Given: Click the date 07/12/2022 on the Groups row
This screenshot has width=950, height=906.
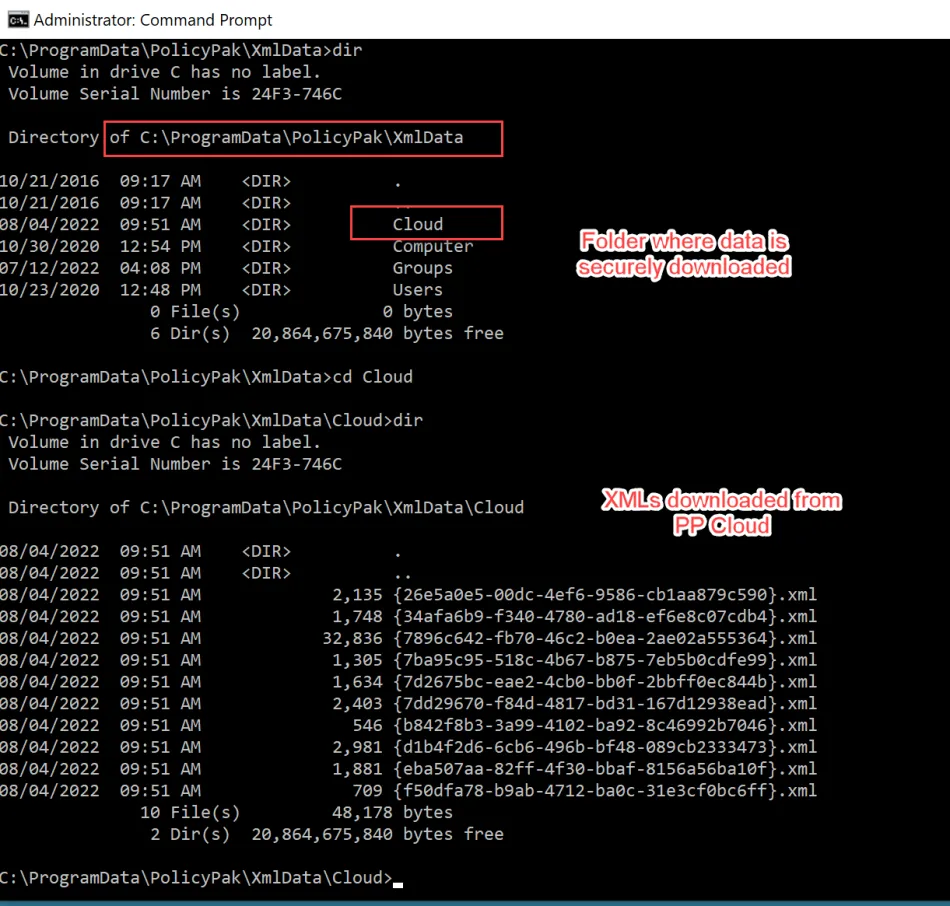Looking at the screenshot, I should point(50,268).
